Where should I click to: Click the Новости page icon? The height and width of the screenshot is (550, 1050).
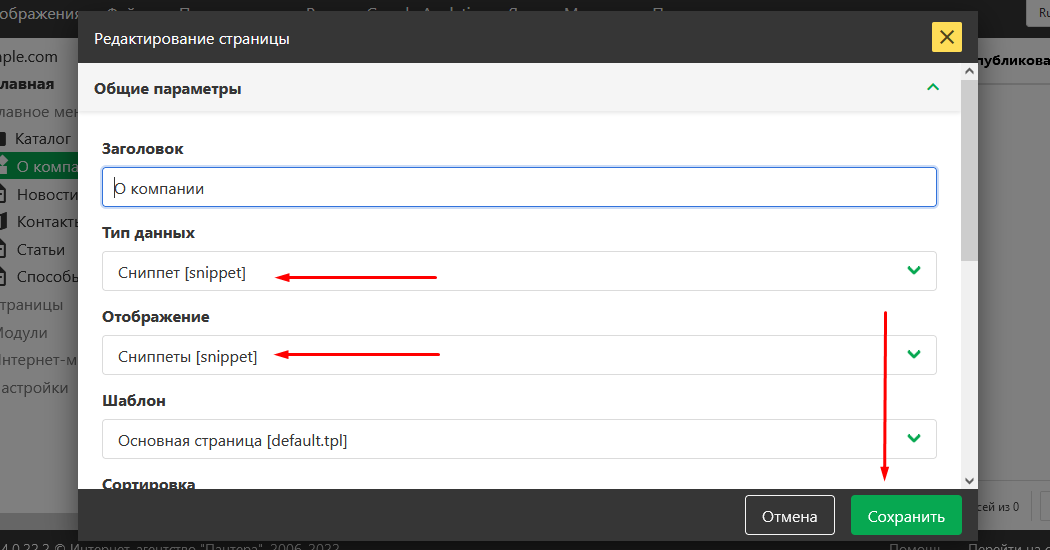click(5, 194)
